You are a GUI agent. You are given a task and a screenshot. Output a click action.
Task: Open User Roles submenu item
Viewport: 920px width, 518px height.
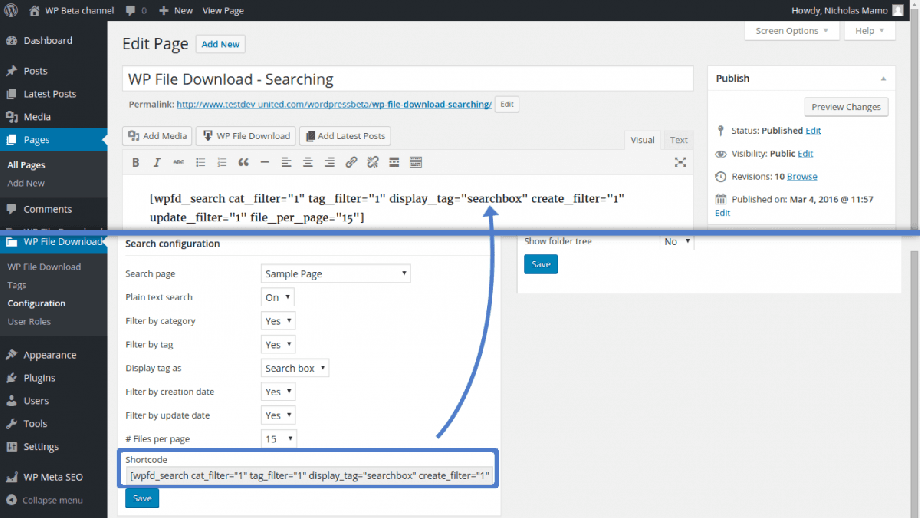(x=29, y=321)
